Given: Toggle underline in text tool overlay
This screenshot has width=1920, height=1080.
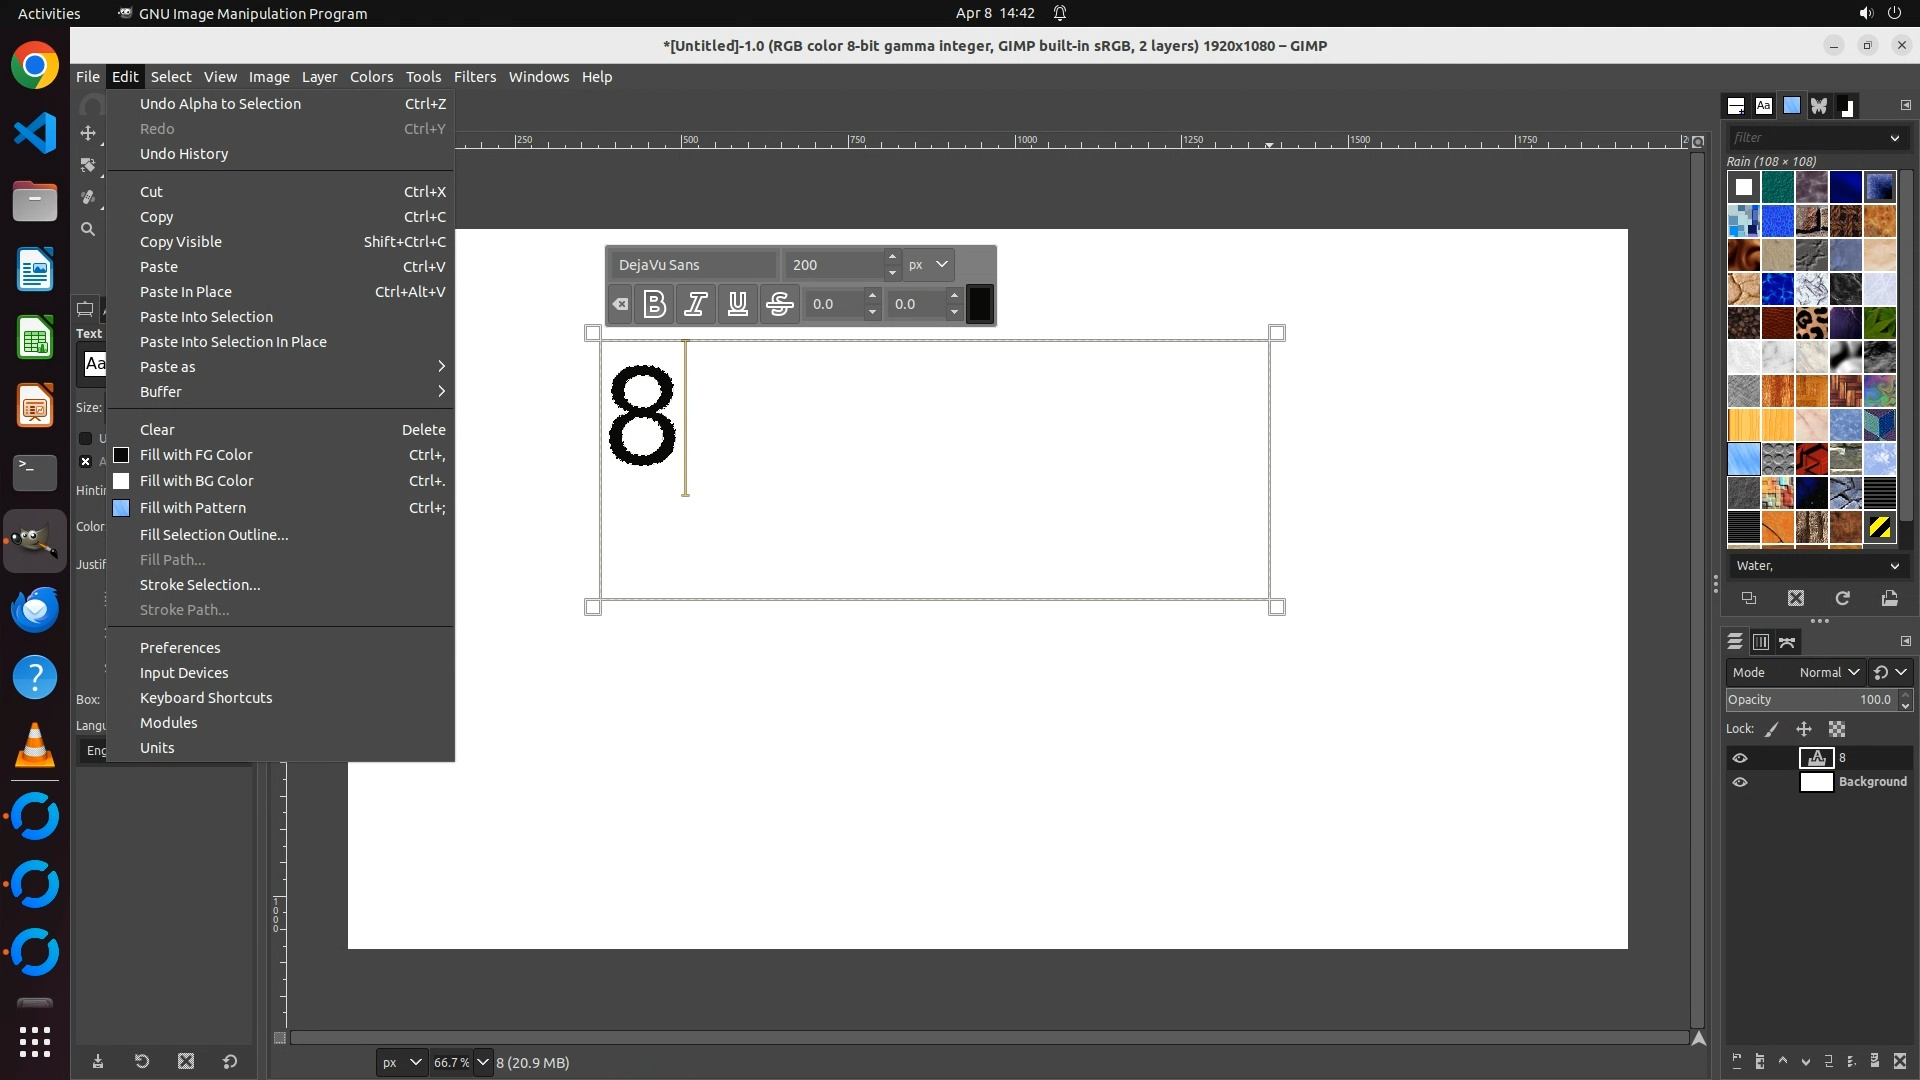Looking at the screenshot, I should 738,304.
